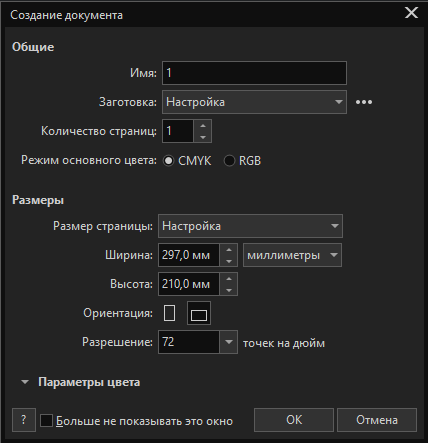This screenshot has width=428, height=443.
Task: Expand Параметры цвета section
Action: coord(25,382)
